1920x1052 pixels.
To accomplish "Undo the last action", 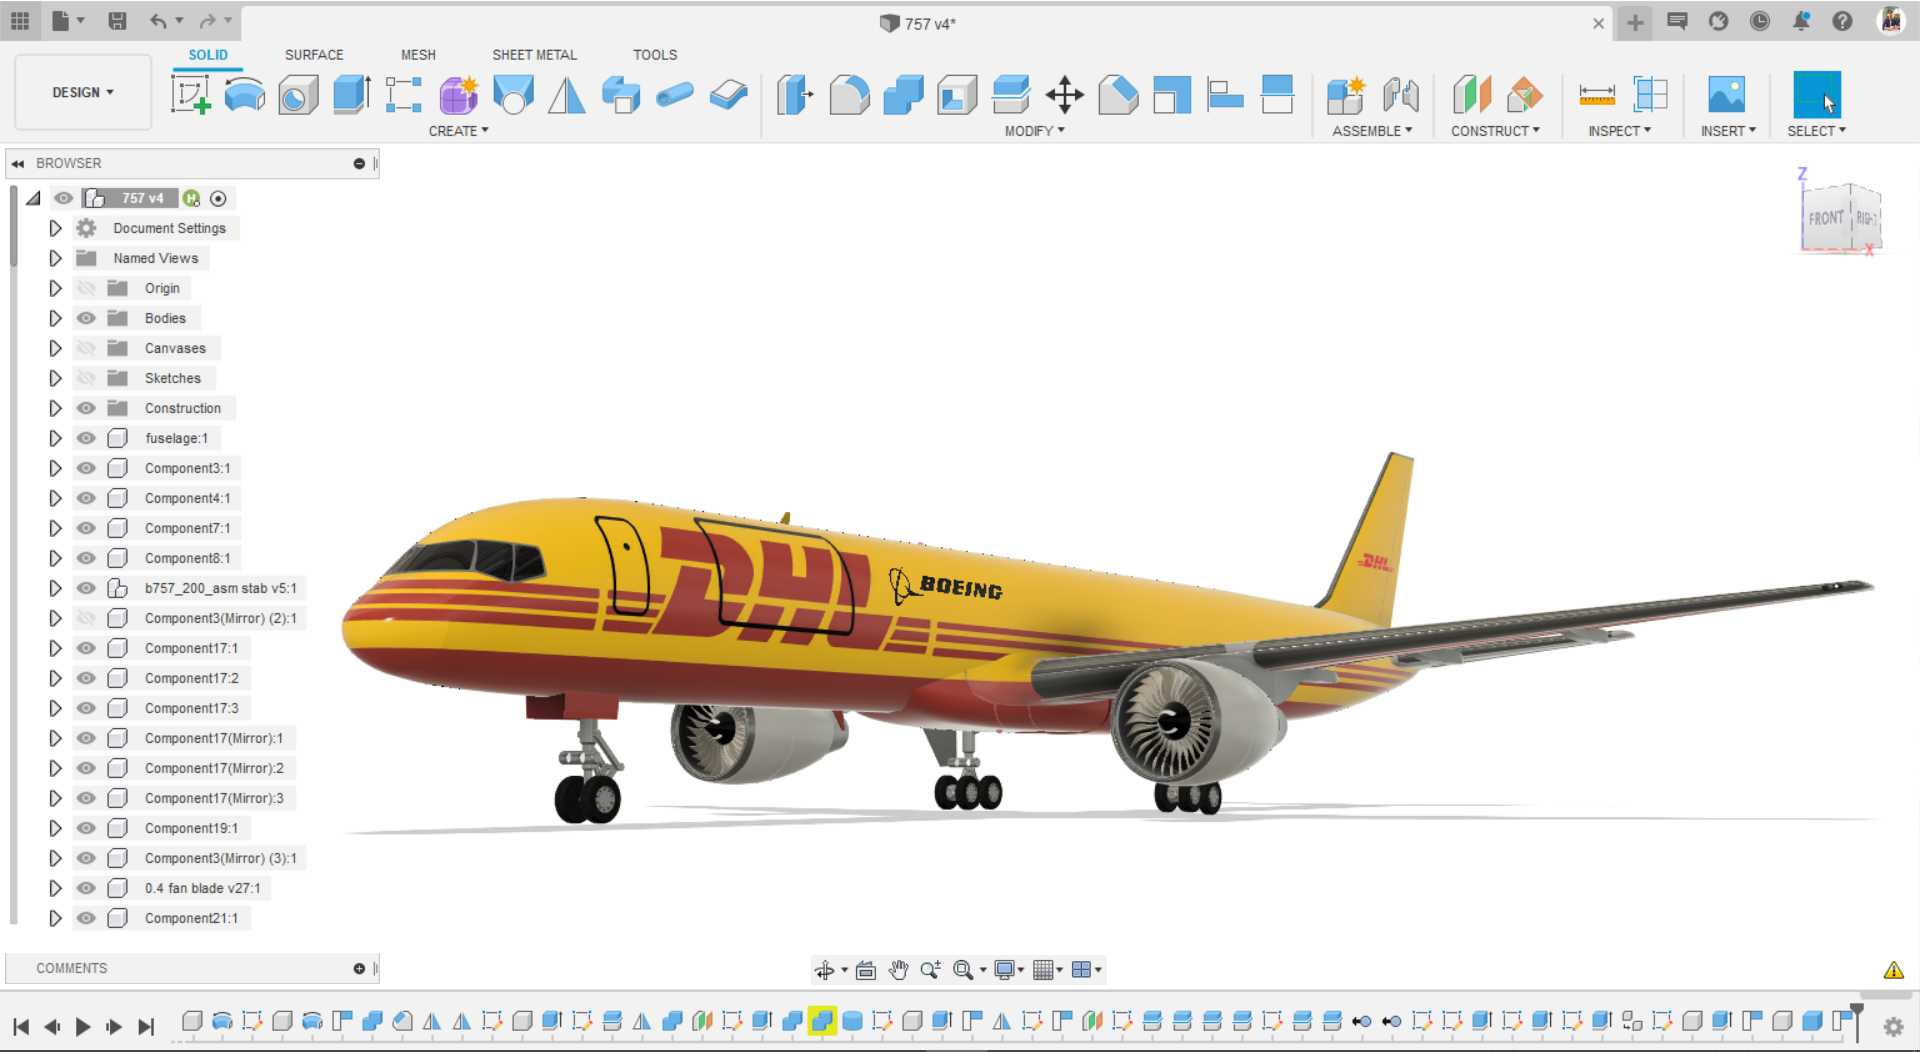I will pyautogui.click(x=158, y=21).
